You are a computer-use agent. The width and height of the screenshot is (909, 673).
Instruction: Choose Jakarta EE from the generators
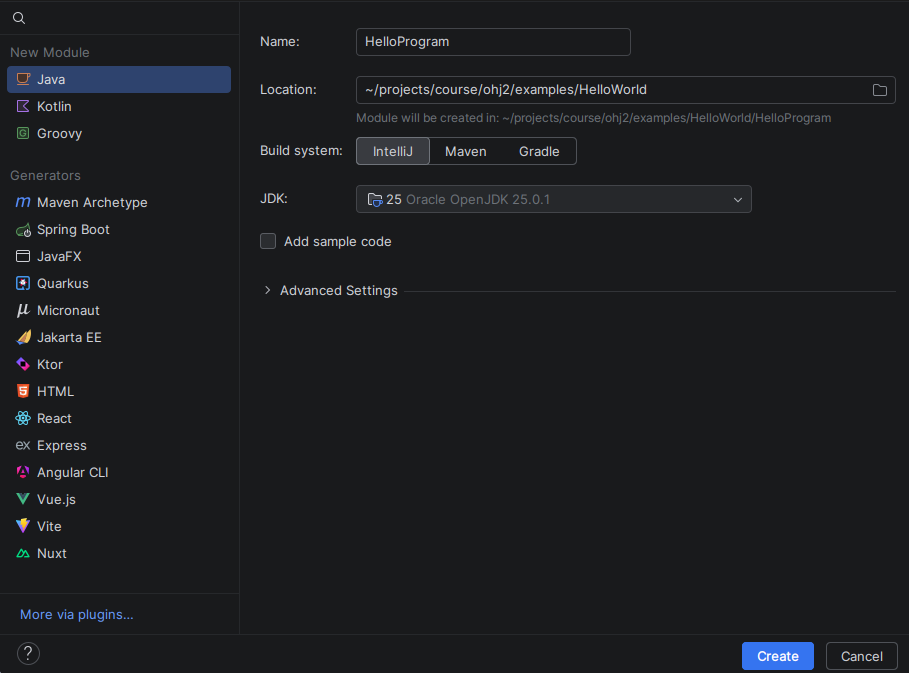click(x=69, y=337)
